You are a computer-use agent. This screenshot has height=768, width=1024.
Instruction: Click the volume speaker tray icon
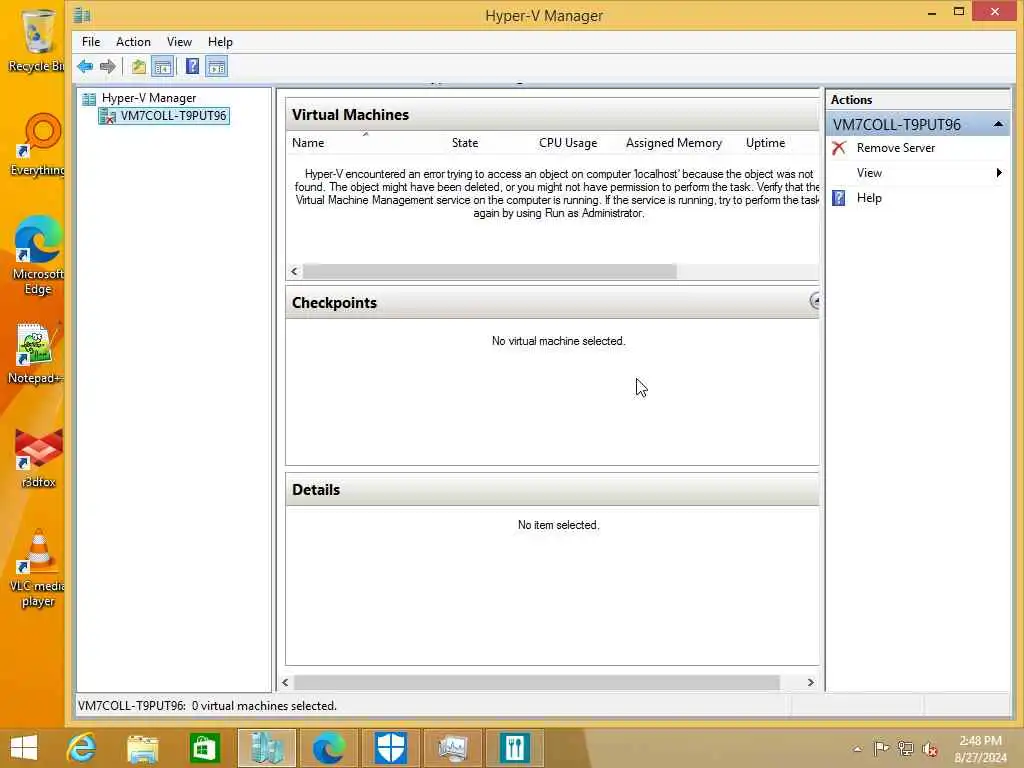click(x=930, y=749)
